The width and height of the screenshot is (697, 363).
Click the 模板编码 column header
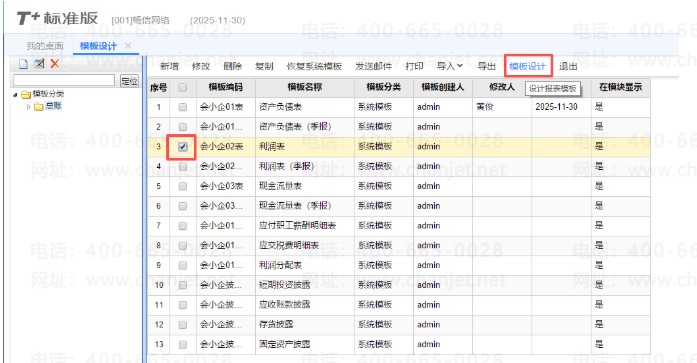[226, 87]
